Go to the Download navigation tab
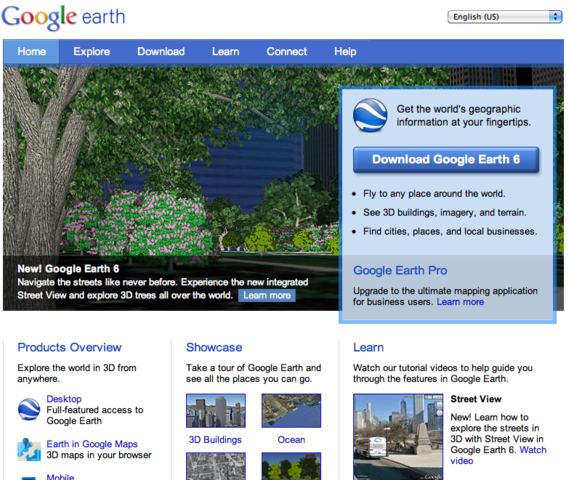Image resolution: width=569 pixels, height=480 pixels. [x=161, y=52]
